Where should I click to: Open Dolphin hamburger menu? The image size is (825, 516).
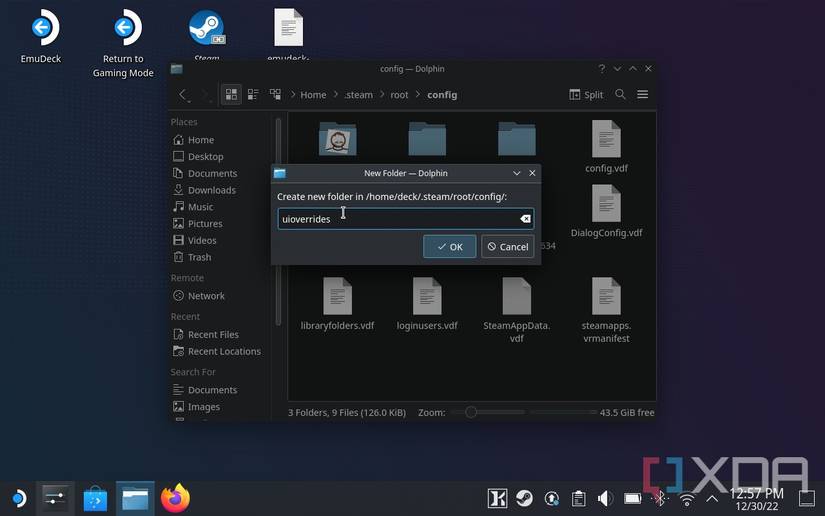pyautogui.click(x=643, y=94)
